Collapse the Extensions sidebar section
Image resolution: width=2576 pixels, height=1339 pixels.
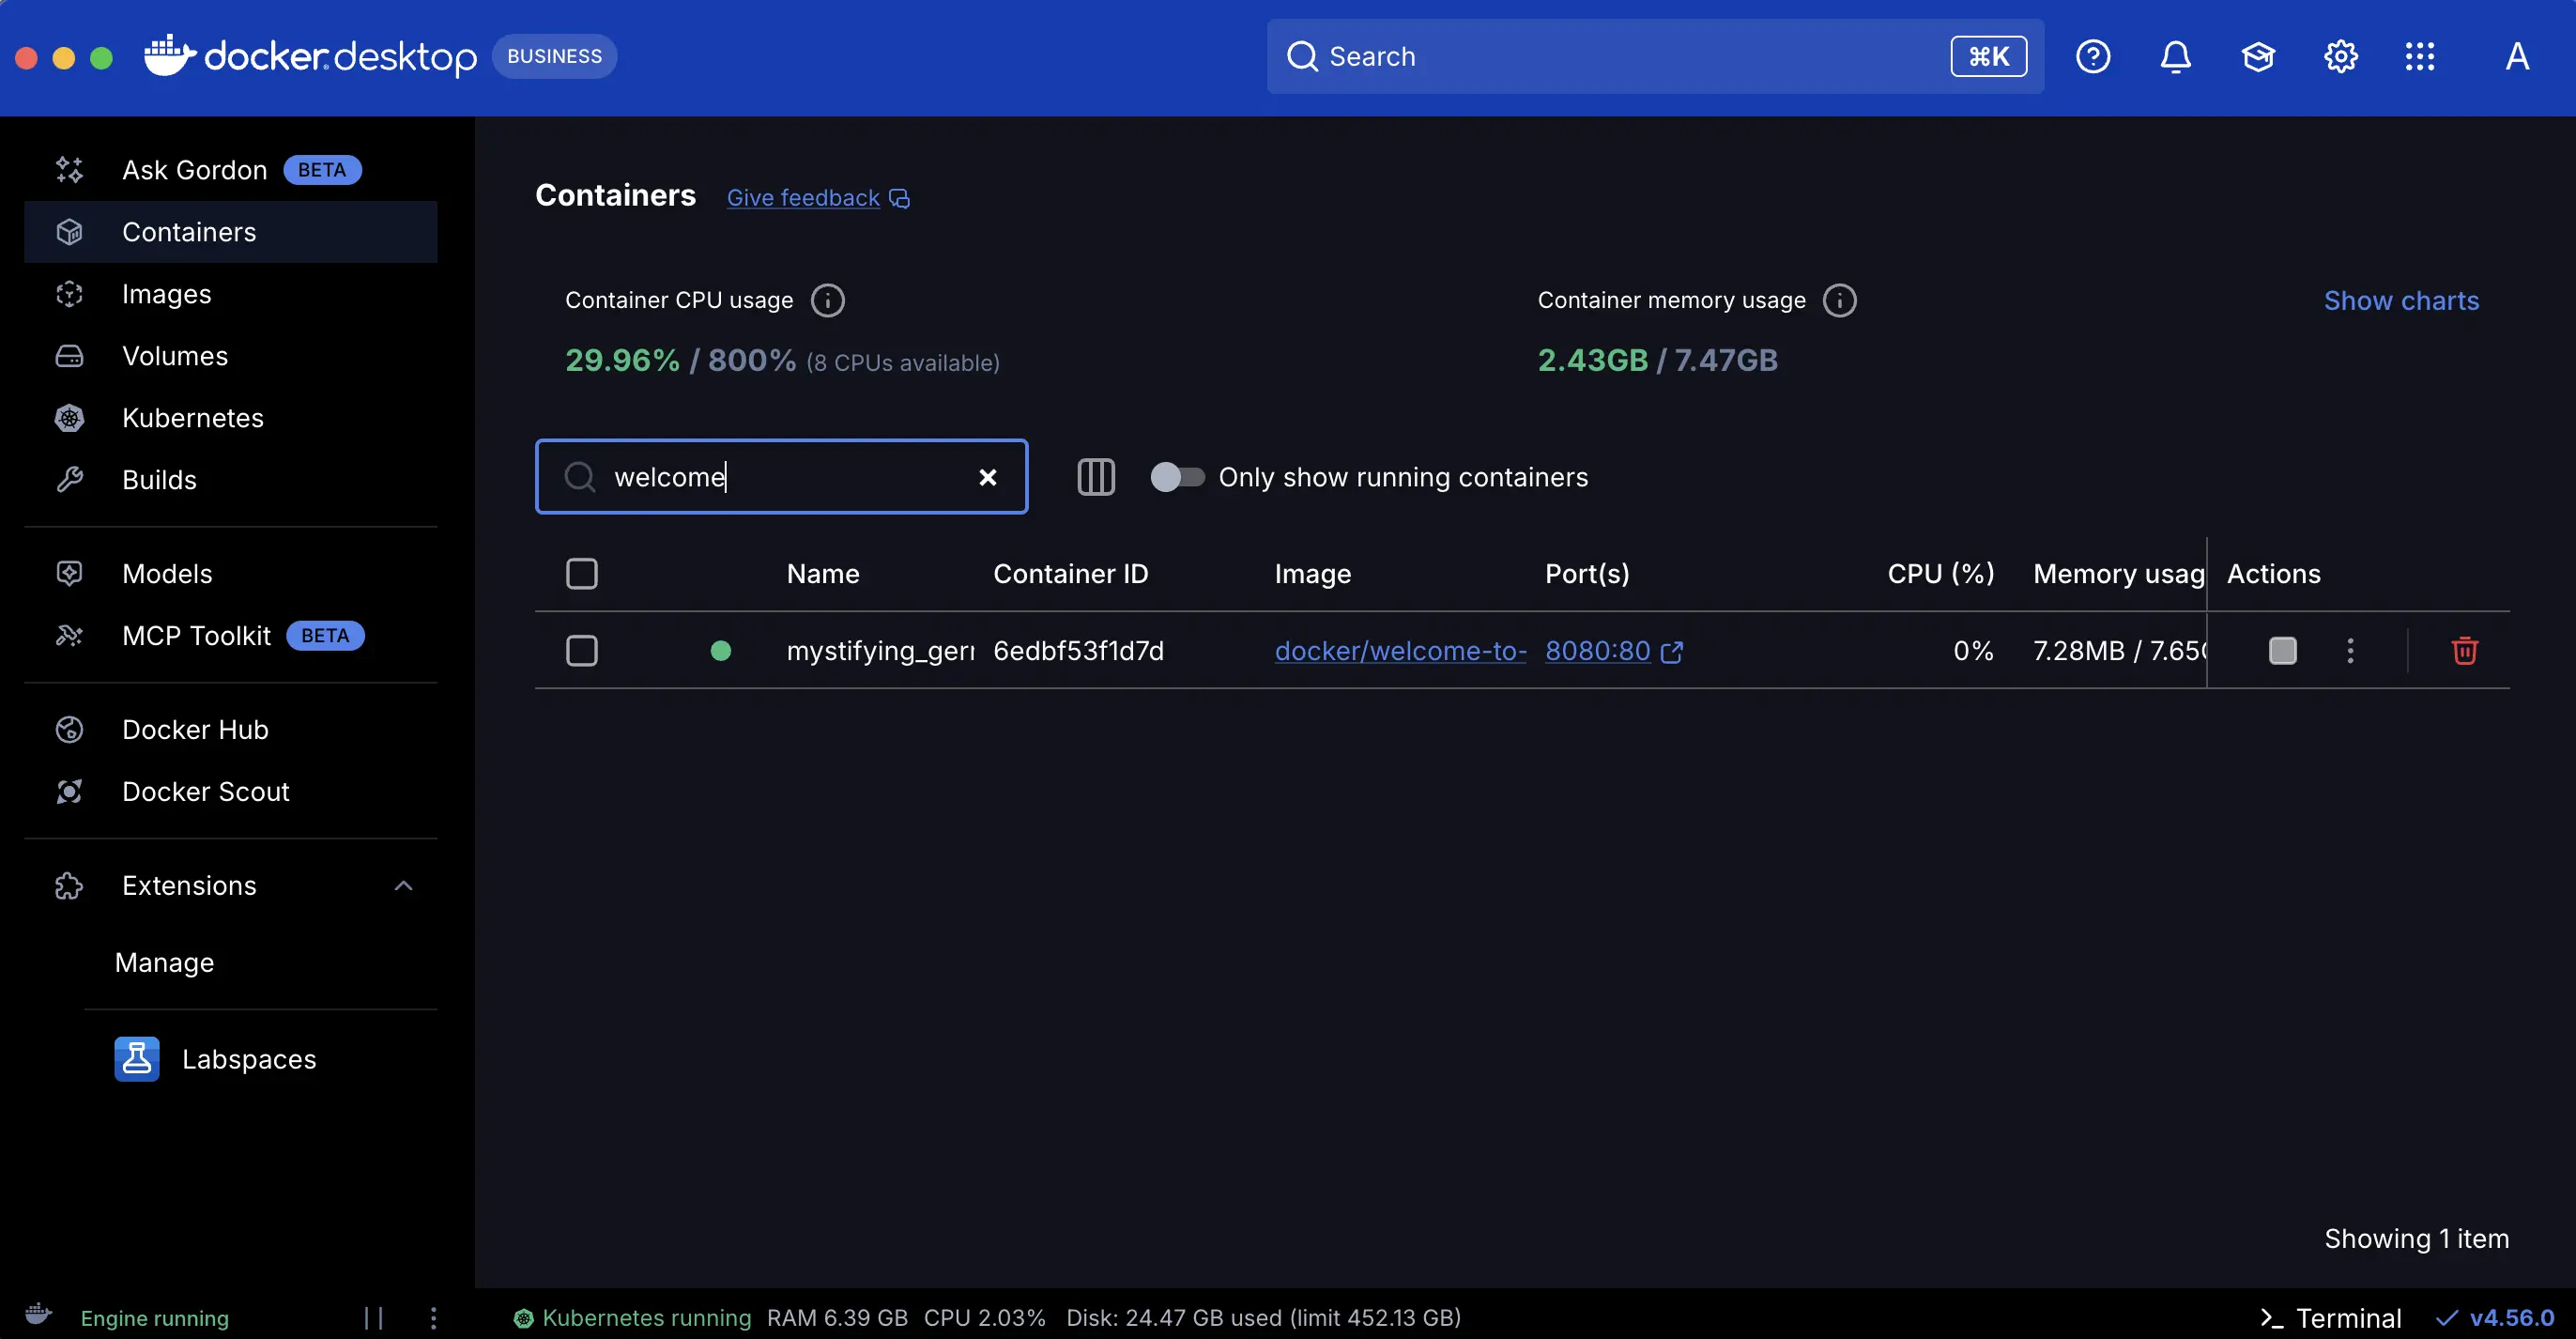[403, 885]
